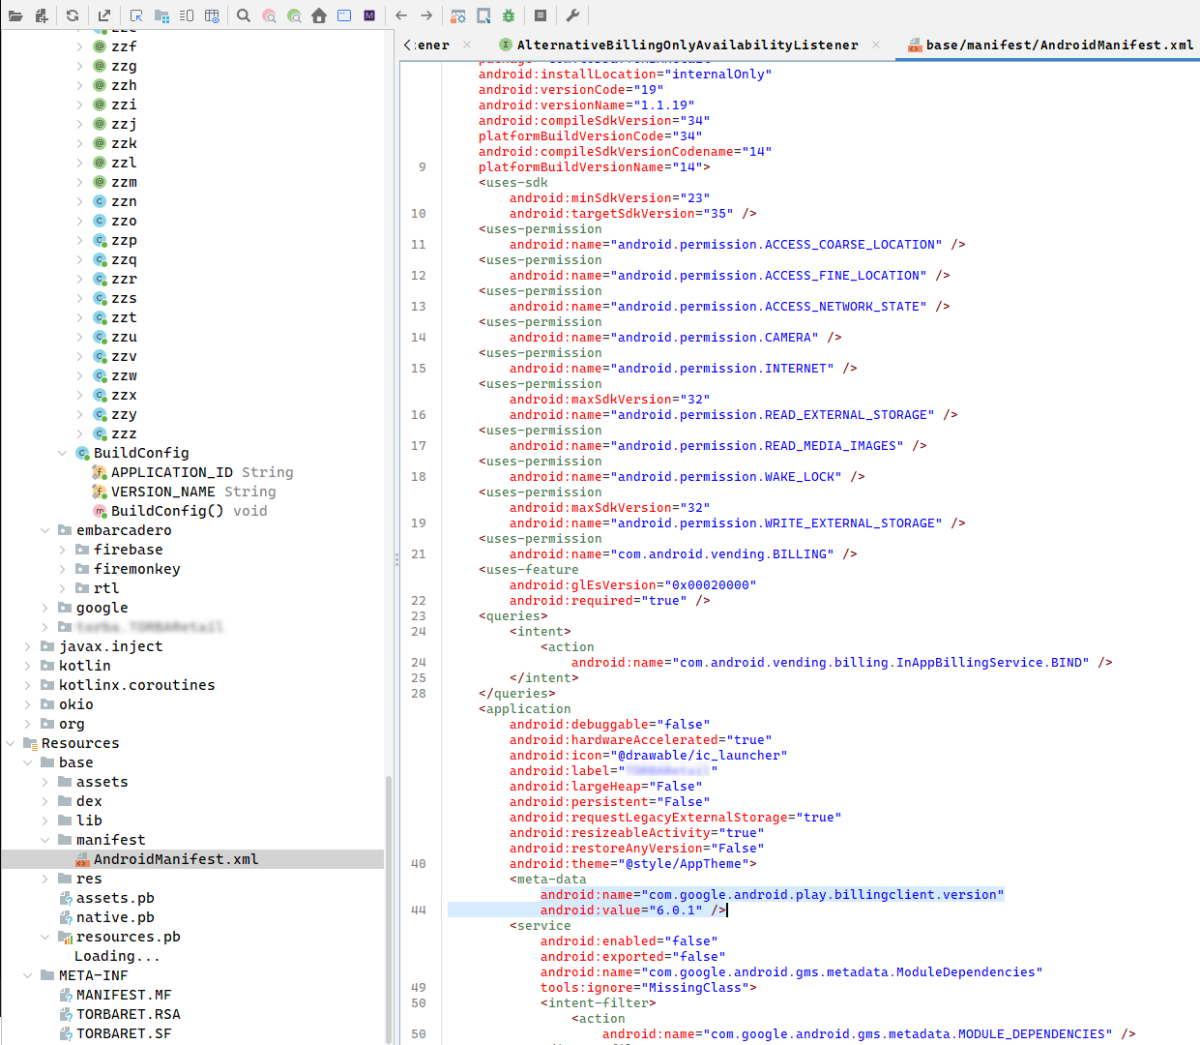Expand the rtl package
Image resolution: width=1200 pixels, height=1045 pixels.
(63, 588)
